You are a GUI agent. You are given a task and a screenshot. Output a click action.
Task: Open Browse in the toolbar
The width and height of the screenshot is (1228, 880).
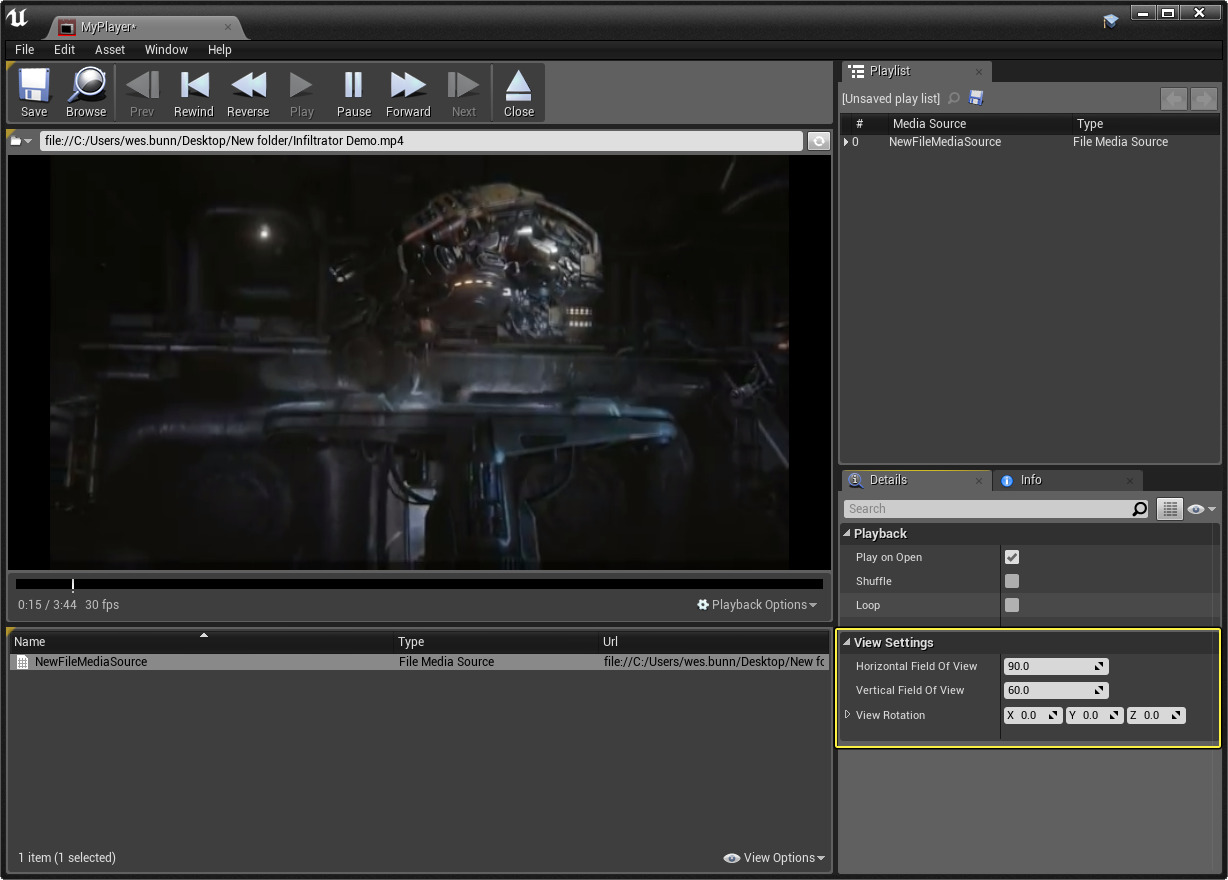point(86,92)
